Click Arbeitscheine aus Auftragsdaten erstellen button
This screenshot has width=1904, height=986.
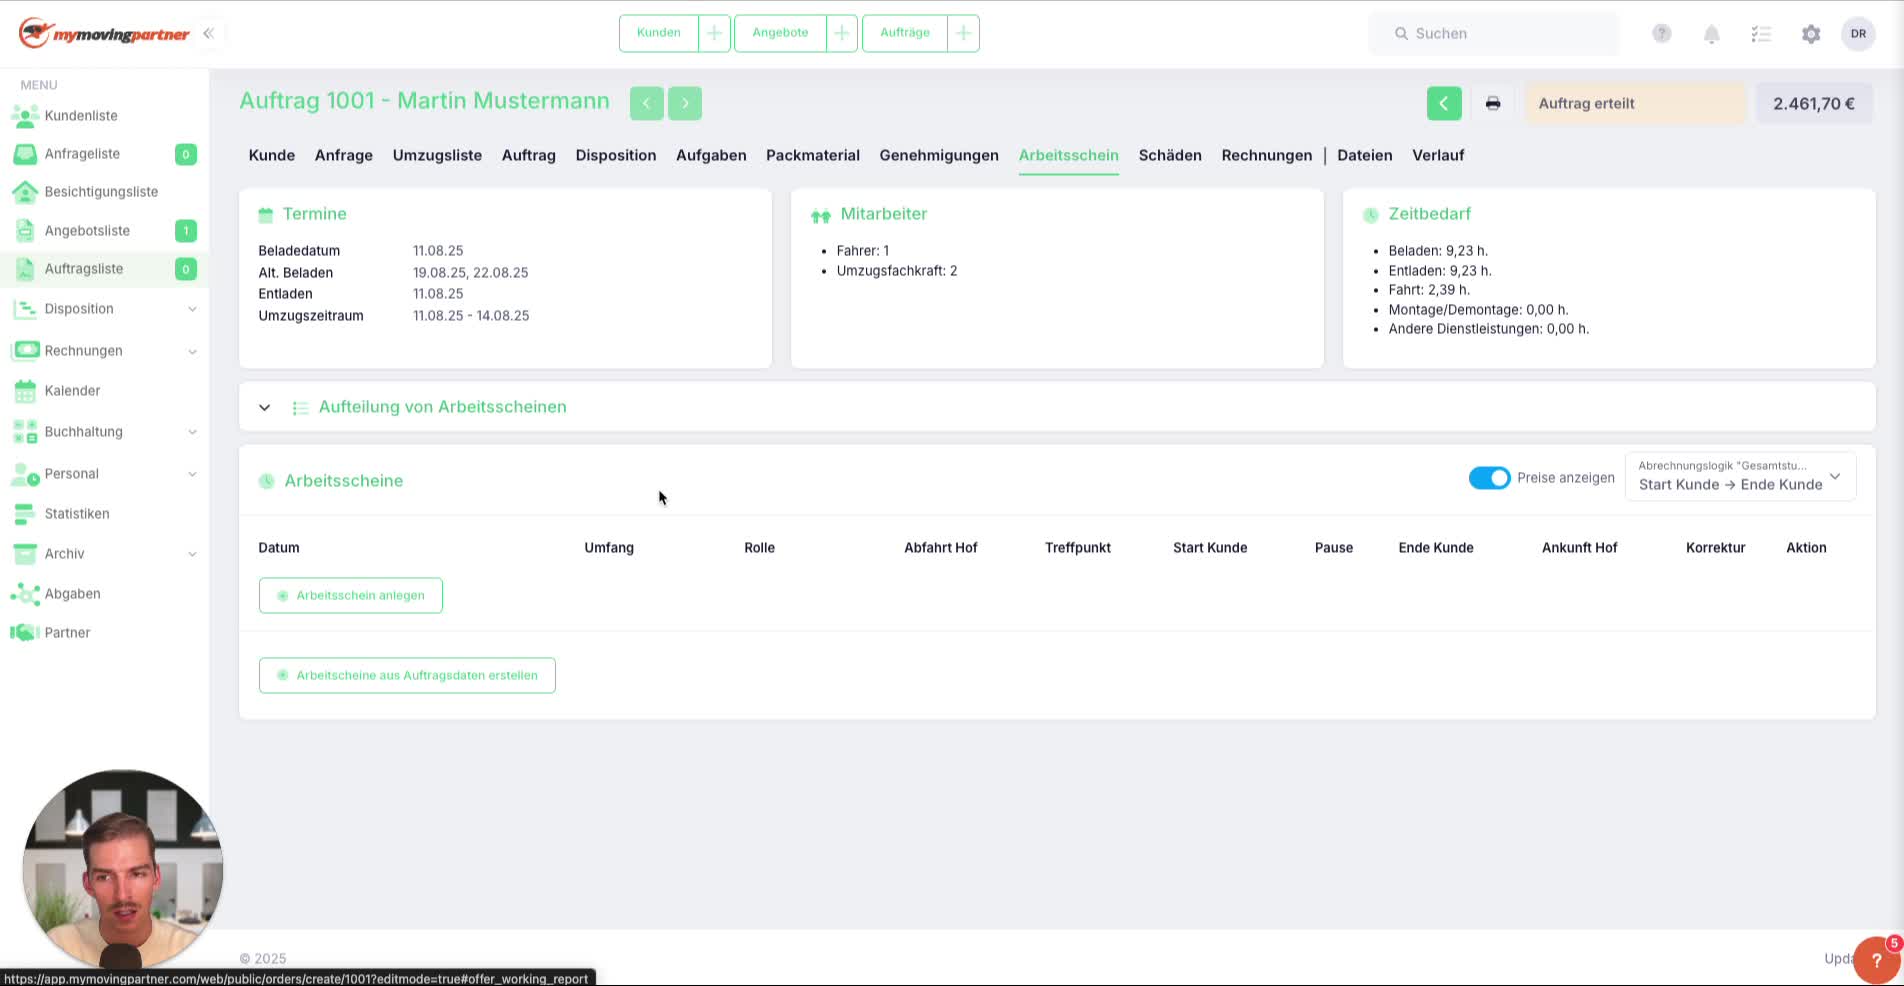407,675
